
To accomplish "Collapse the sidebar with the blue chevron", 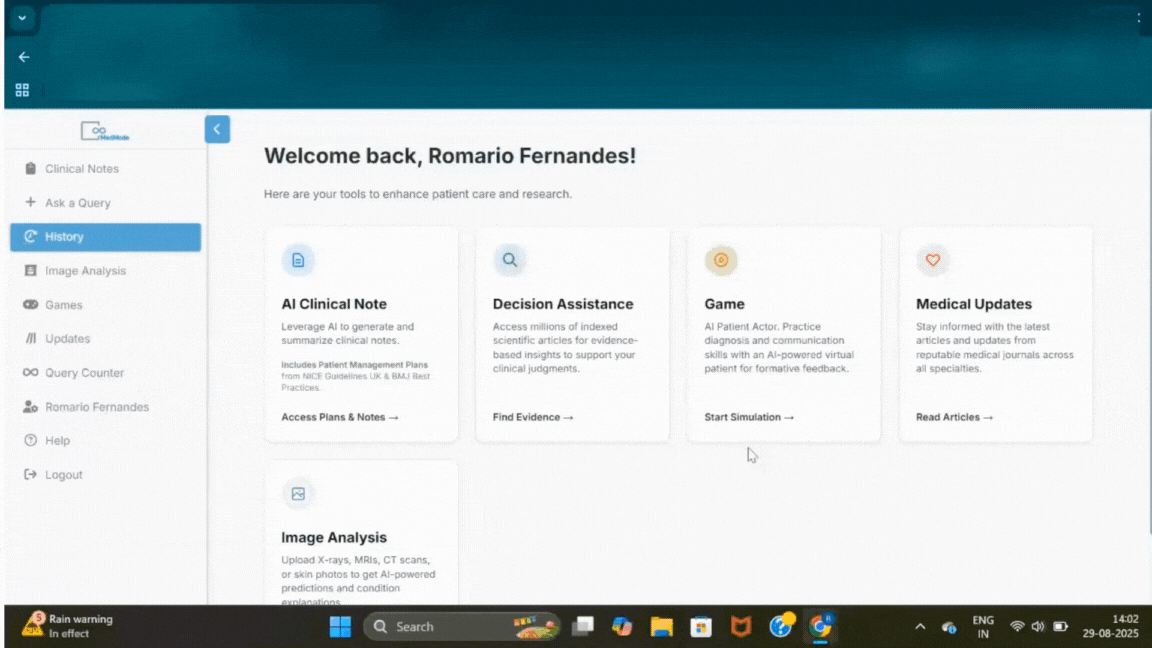I will click(217, 129).
